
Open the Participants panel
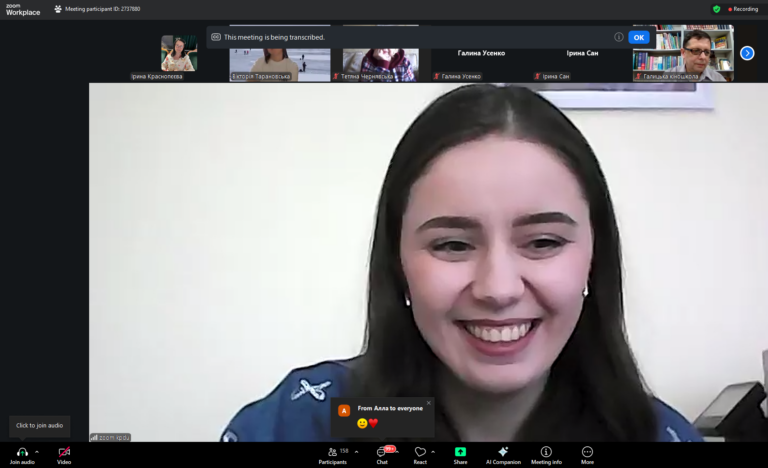click(x=333, y=455)
